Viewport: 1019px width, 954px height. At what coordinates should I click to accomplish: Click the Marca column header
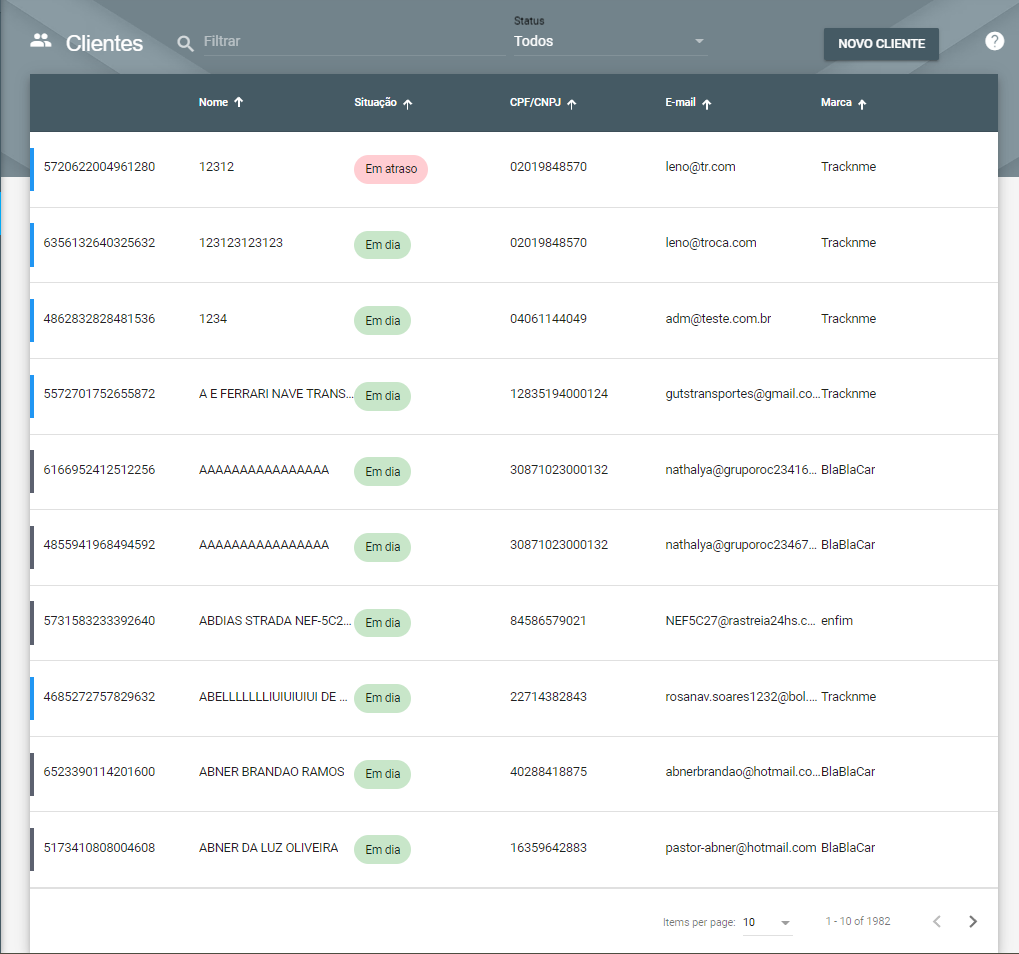[x=836, y=102]
